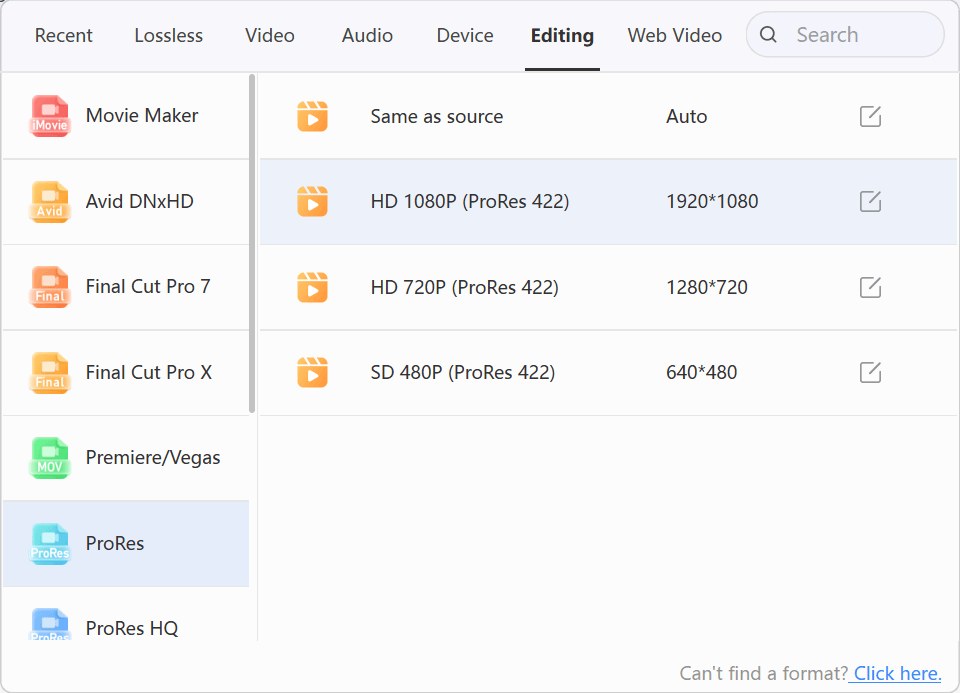The height and width of the screenshot is (693, 960).
Task: Click the teal ProRes category icon
Action: 50,543
